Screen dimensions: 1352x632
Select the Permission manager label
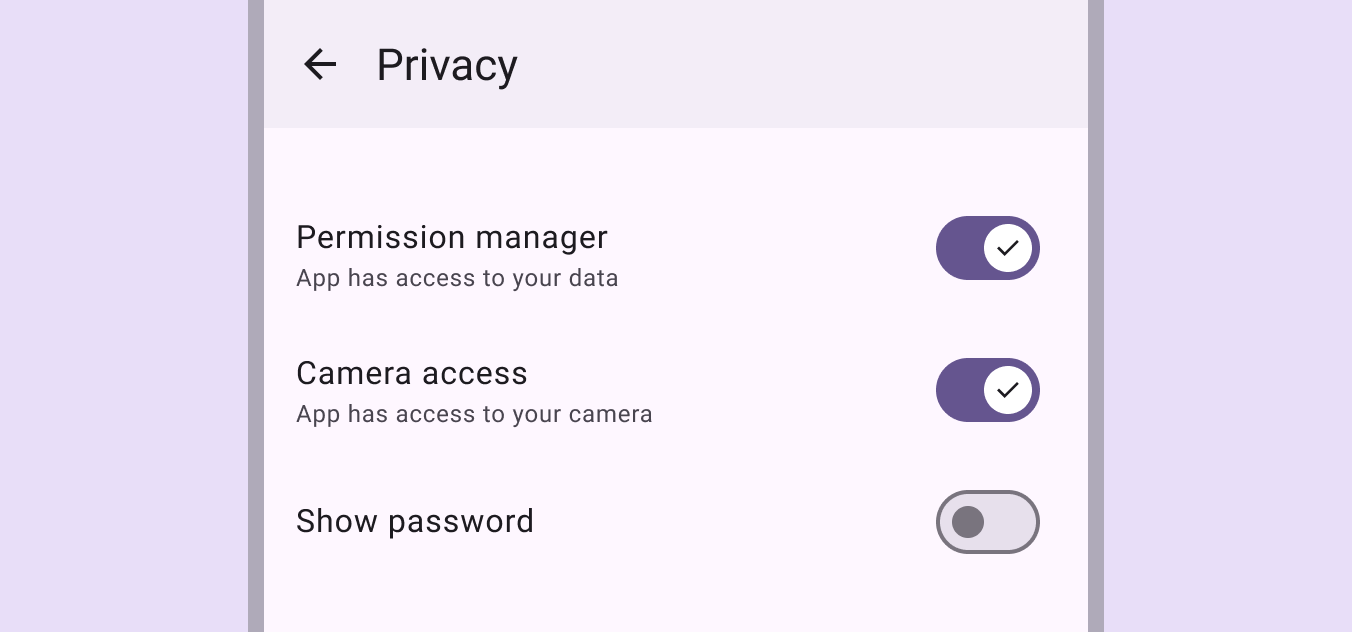coord(451,237)
